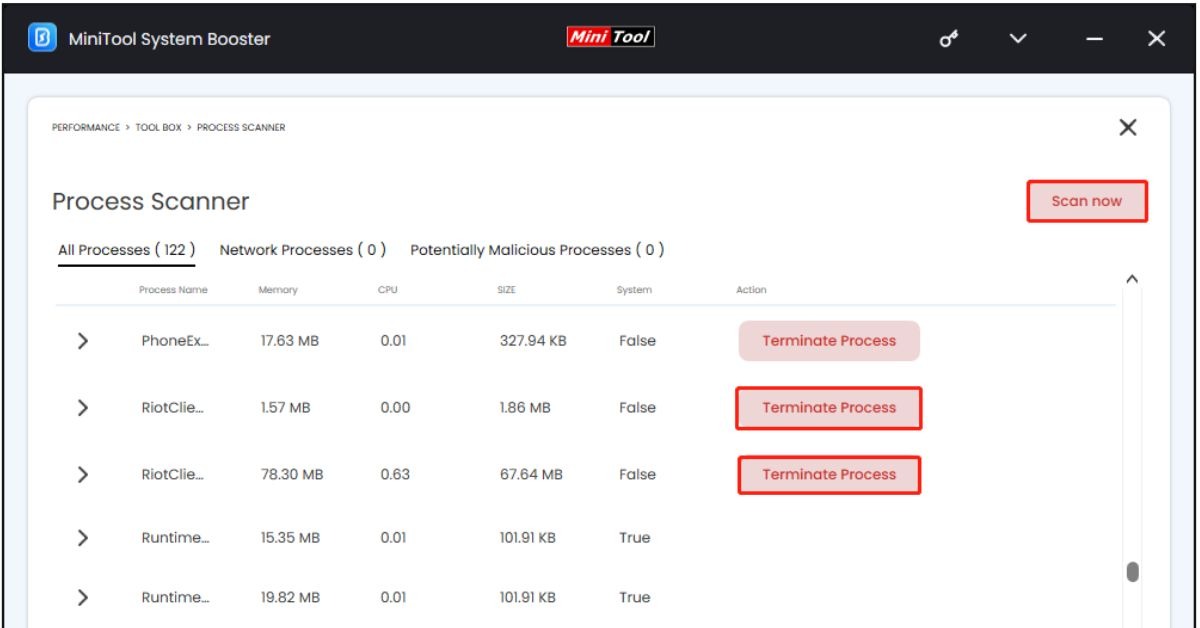Viewport: 1200px width, 628px height.
Task: Switch to All Processes (122) tab
Action: click(126, 250)
